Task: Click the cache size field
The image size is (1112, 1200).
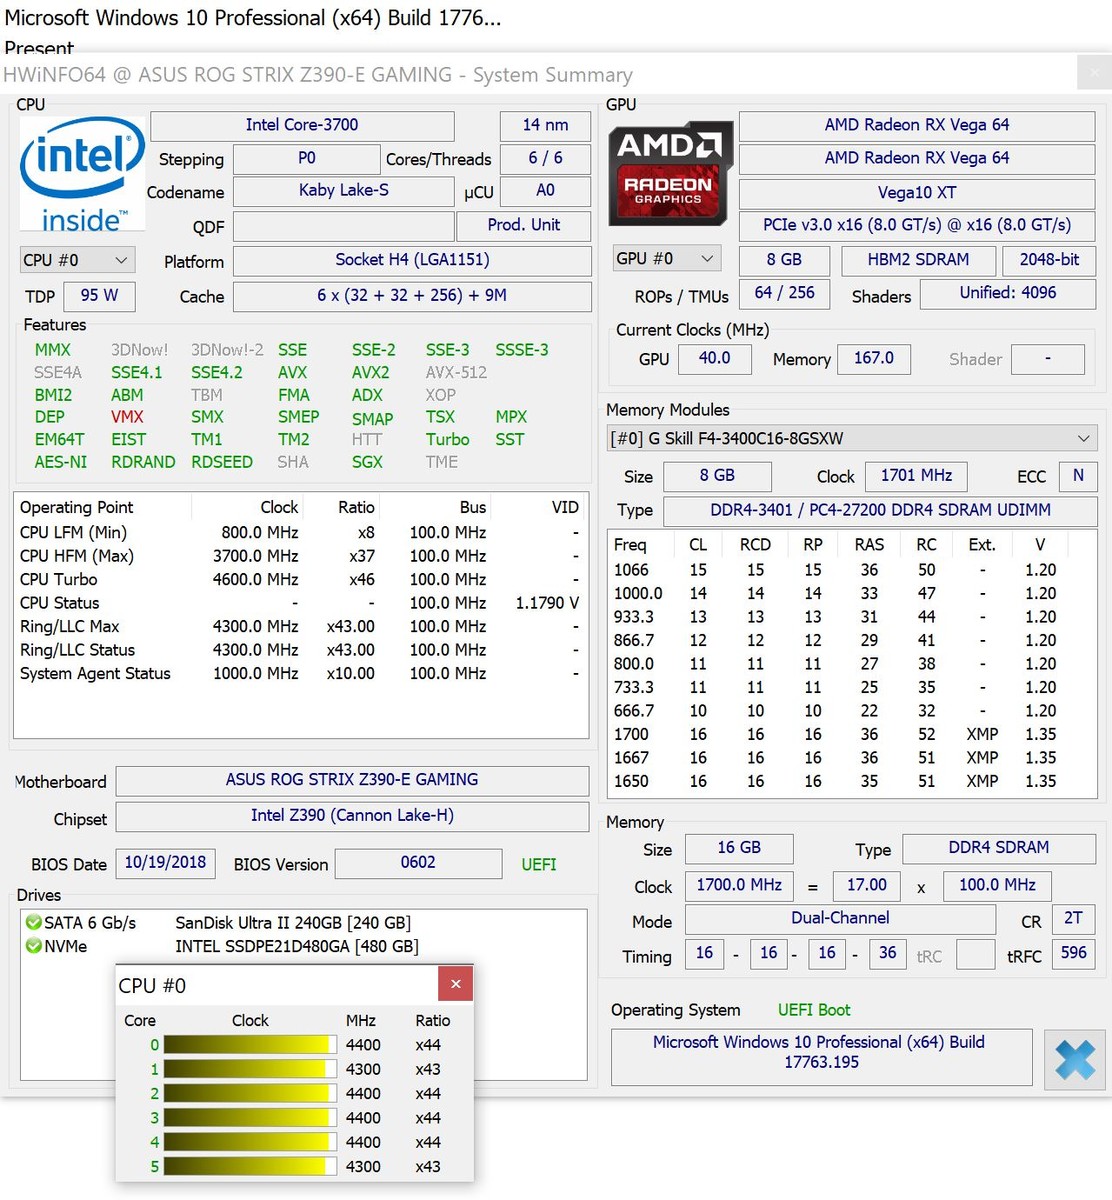Action: pyautogui.click(x=412, y=296)
